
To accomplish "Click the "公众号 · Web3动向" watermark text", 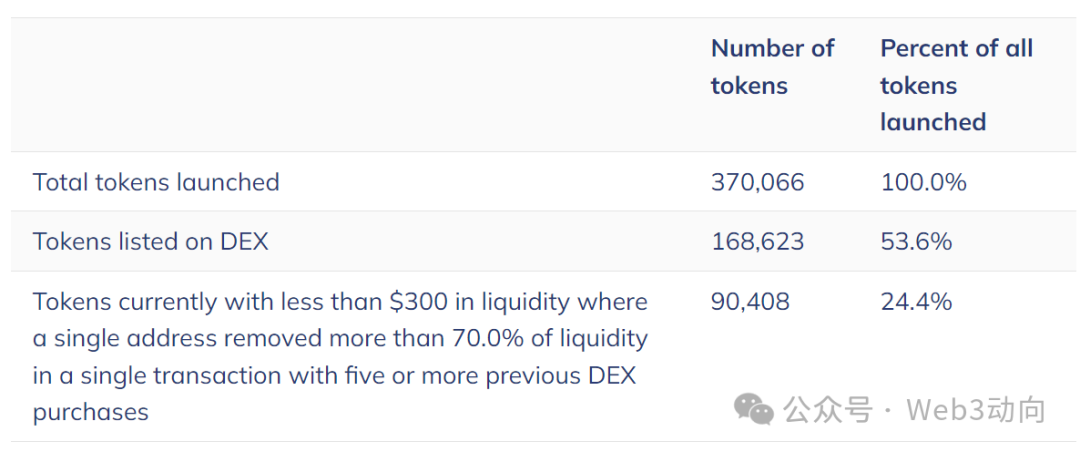I will 914,409.
